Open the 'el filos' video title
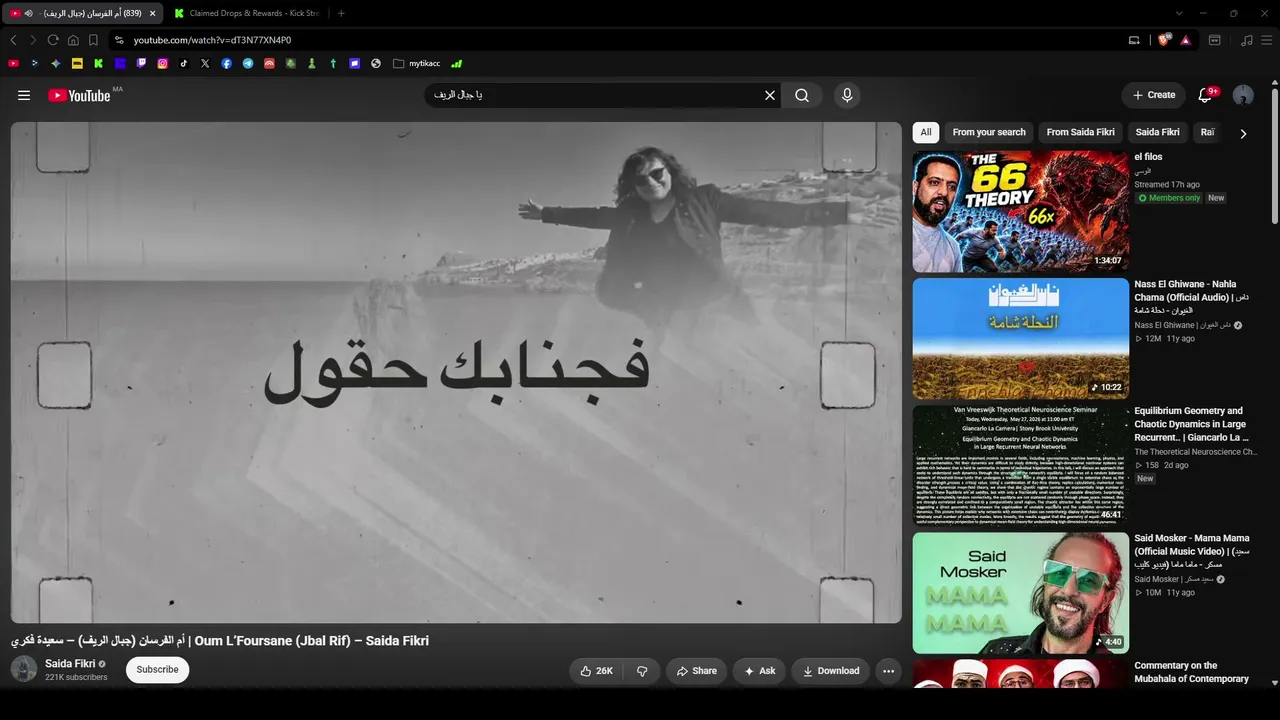The height and width of the screenshot is (720, 1280). pyautogui.click(x=1148, y=157)
